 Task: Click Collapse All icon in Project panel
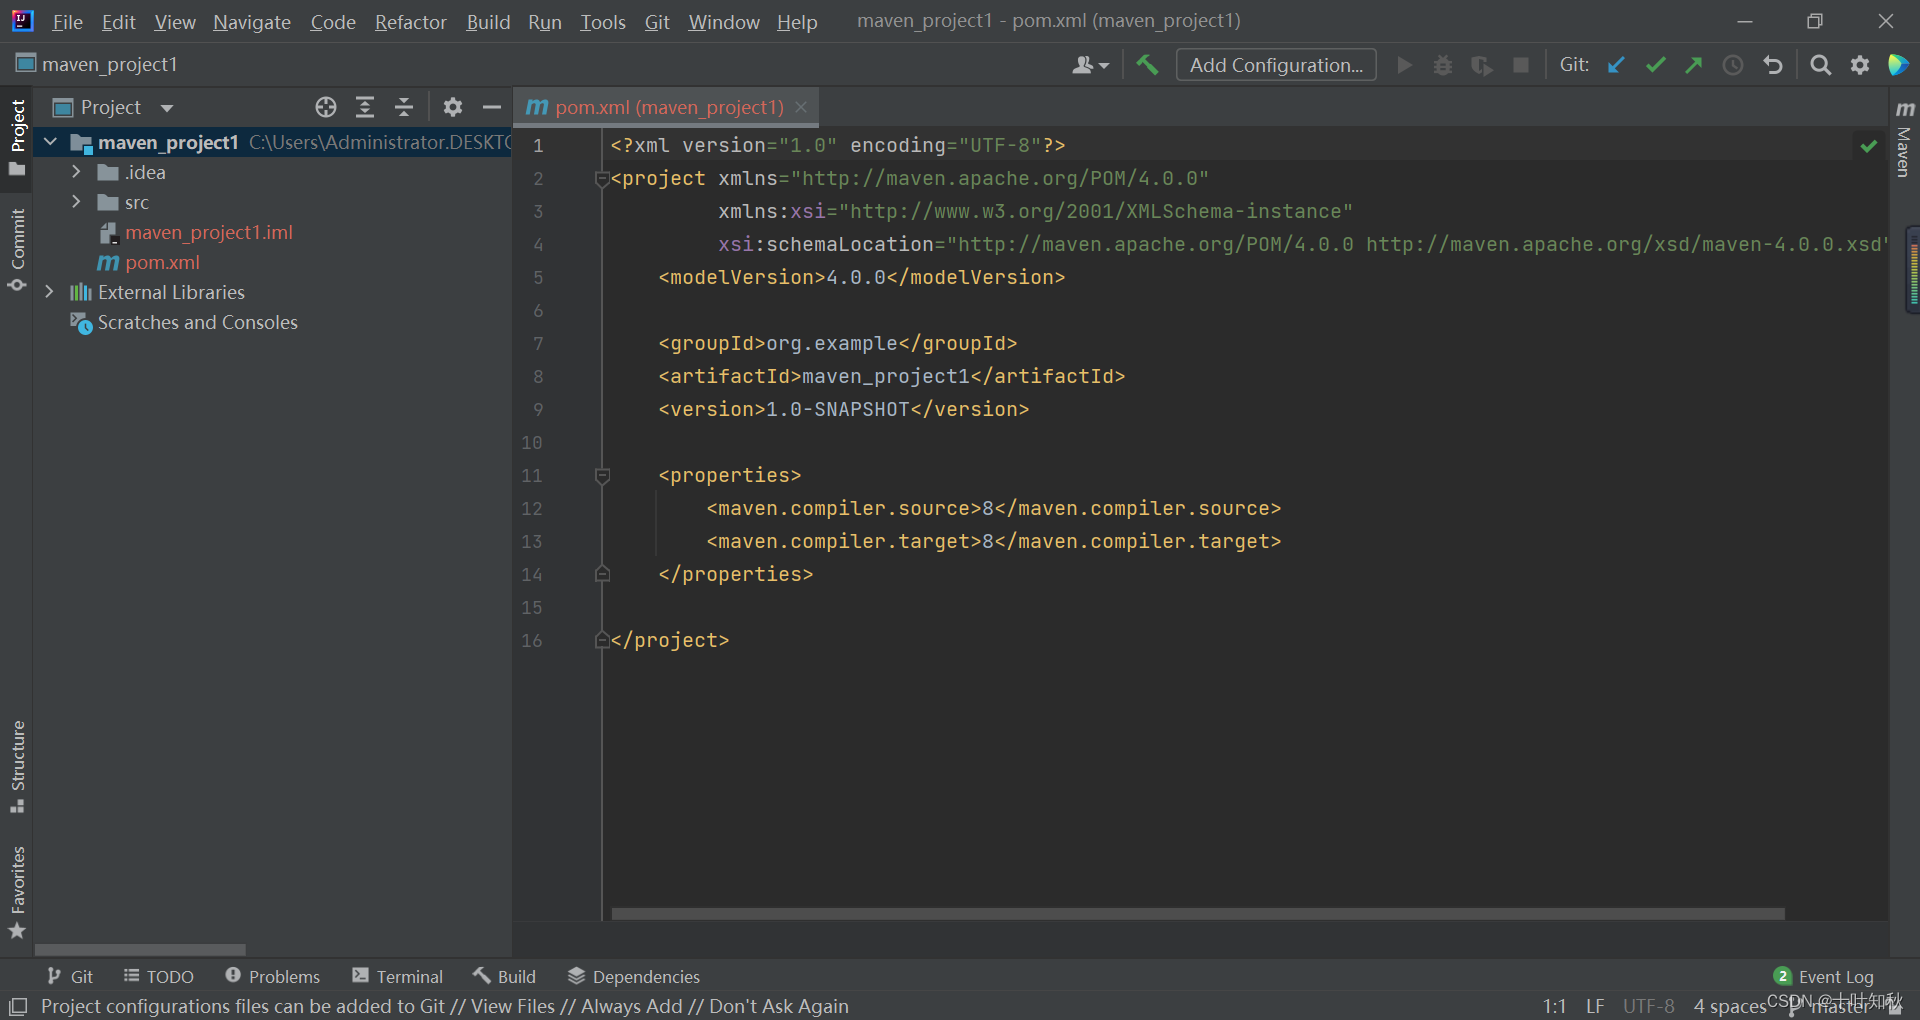404,107
